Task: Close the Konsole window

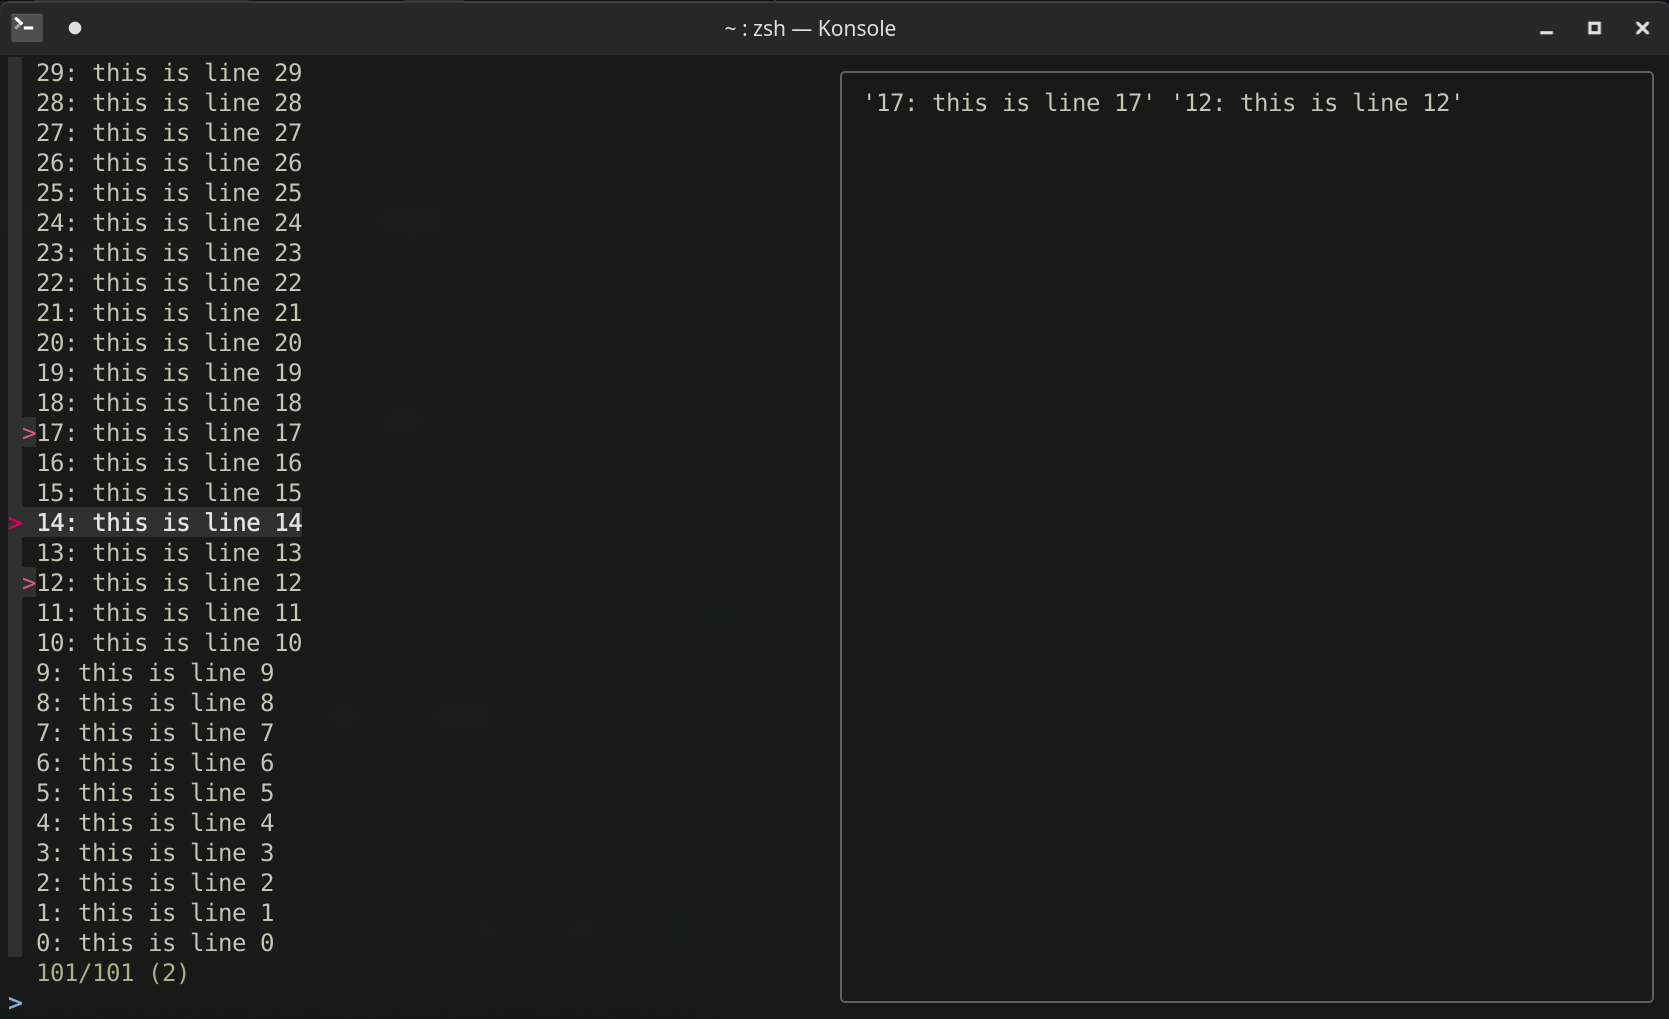Action: click(x=1642, y=28)
